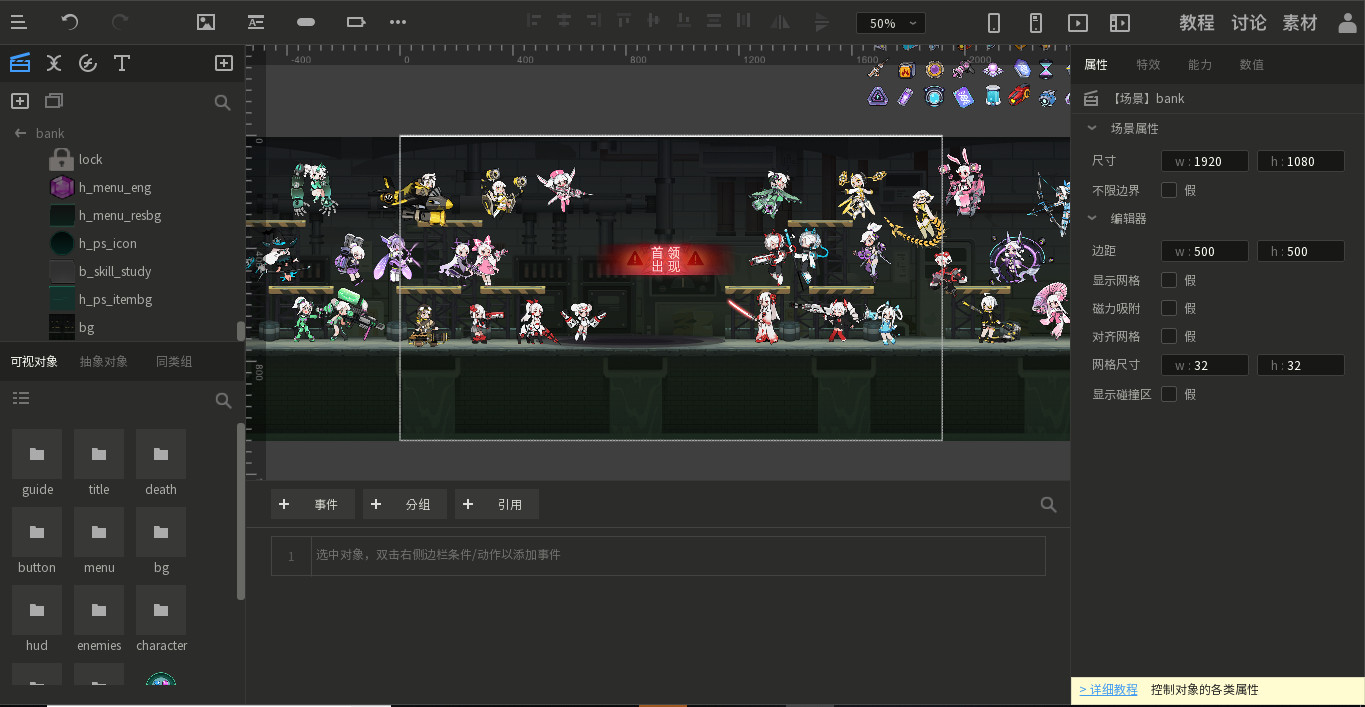Open the 详细教程 link
This screenshot has width=1365, height=707.
pos(1107,690)
